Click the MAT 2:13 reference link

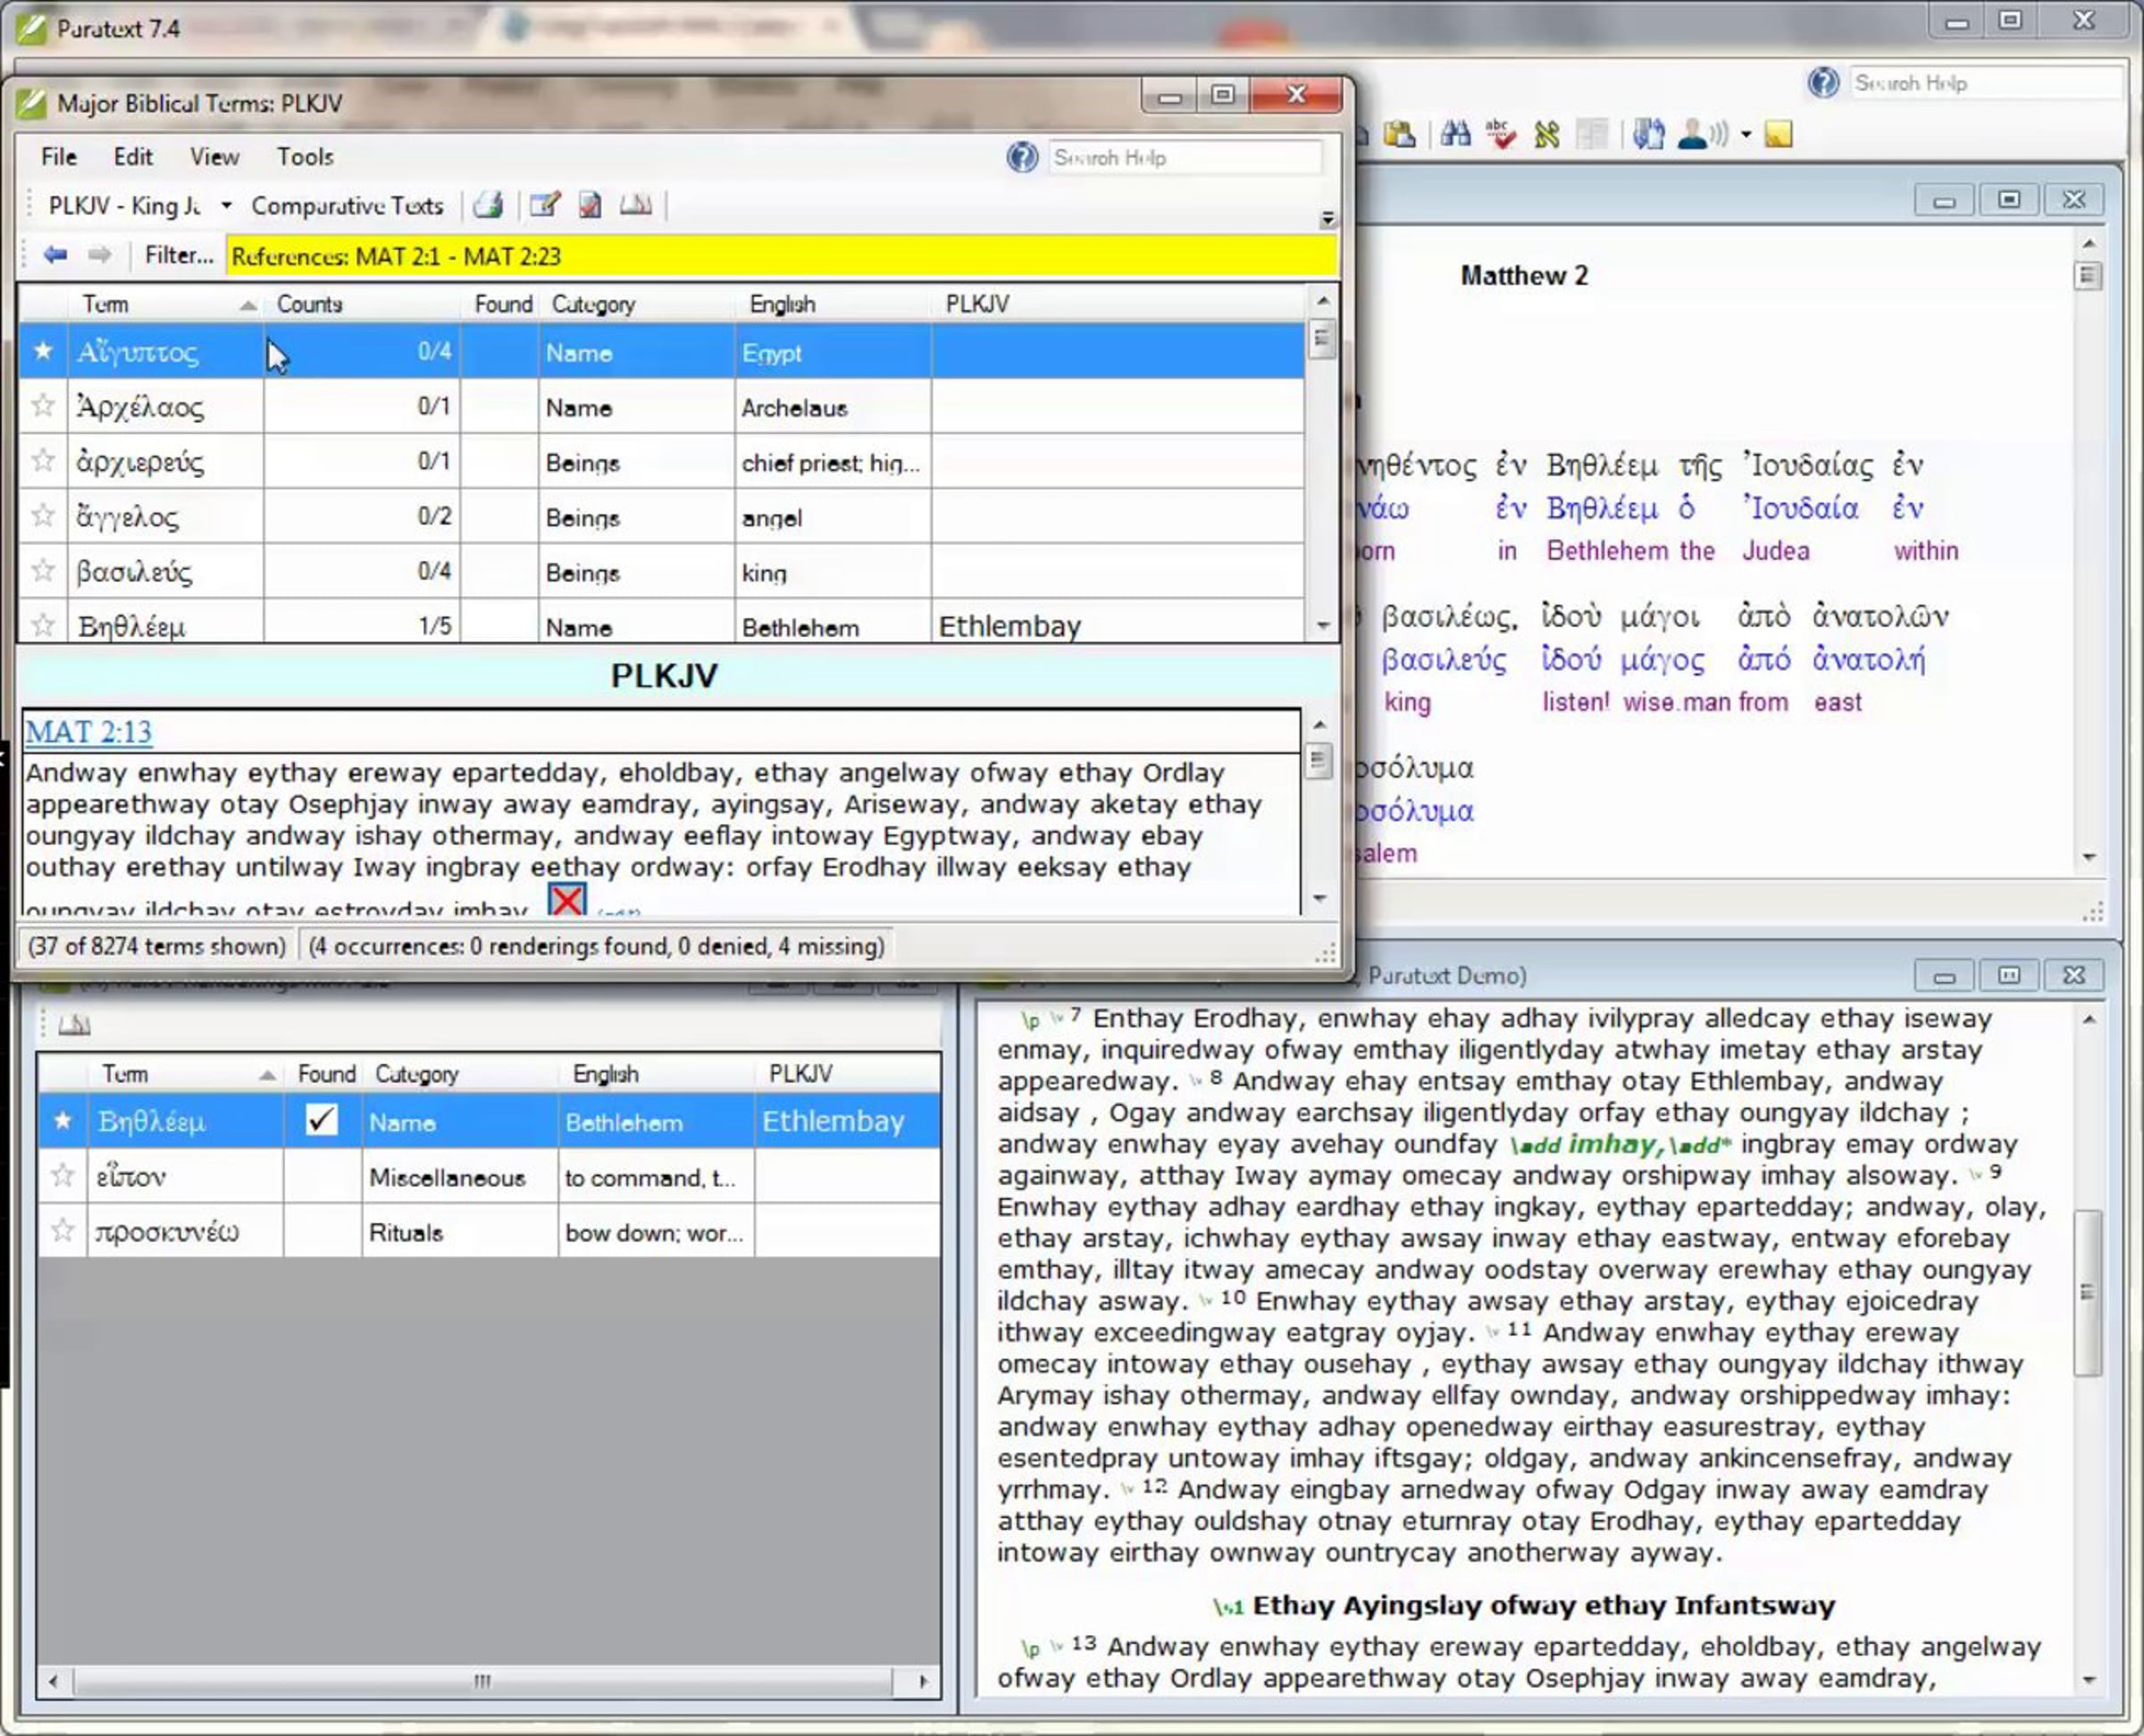pos(88,732)
